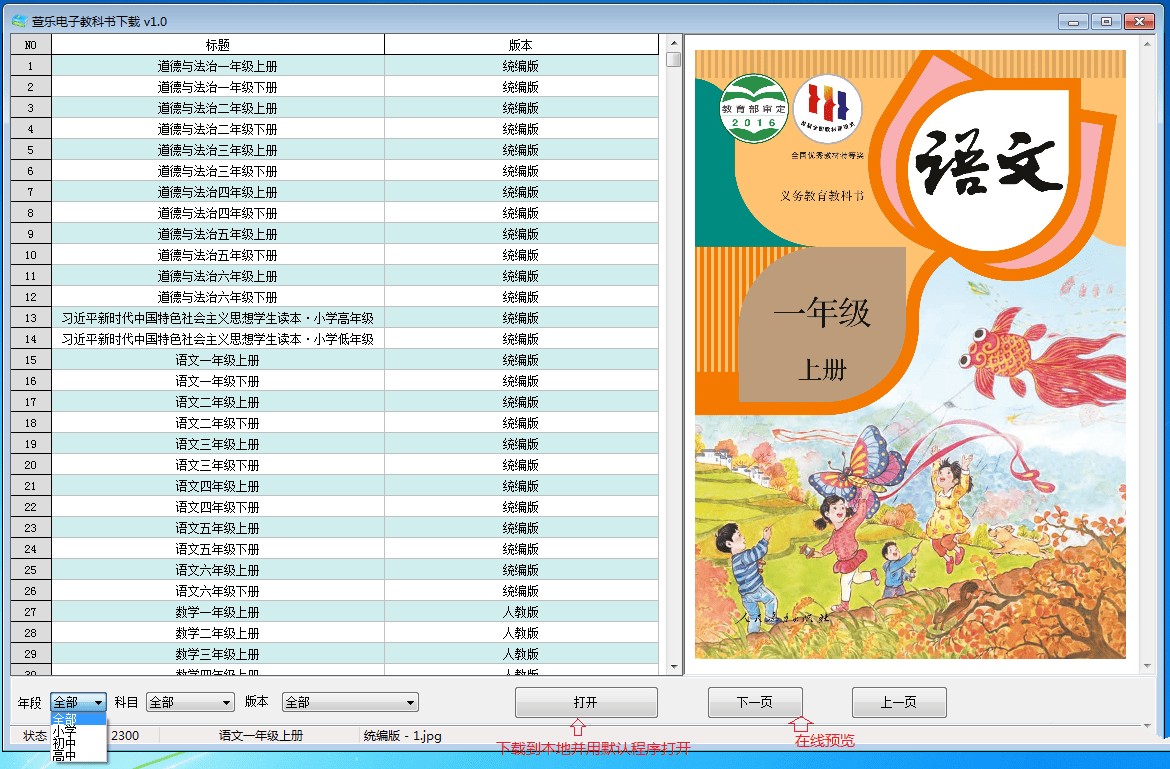Click status bar text 统编版 - 1.jpg
Screen dimensions: 1170x769
click(403, 735)
